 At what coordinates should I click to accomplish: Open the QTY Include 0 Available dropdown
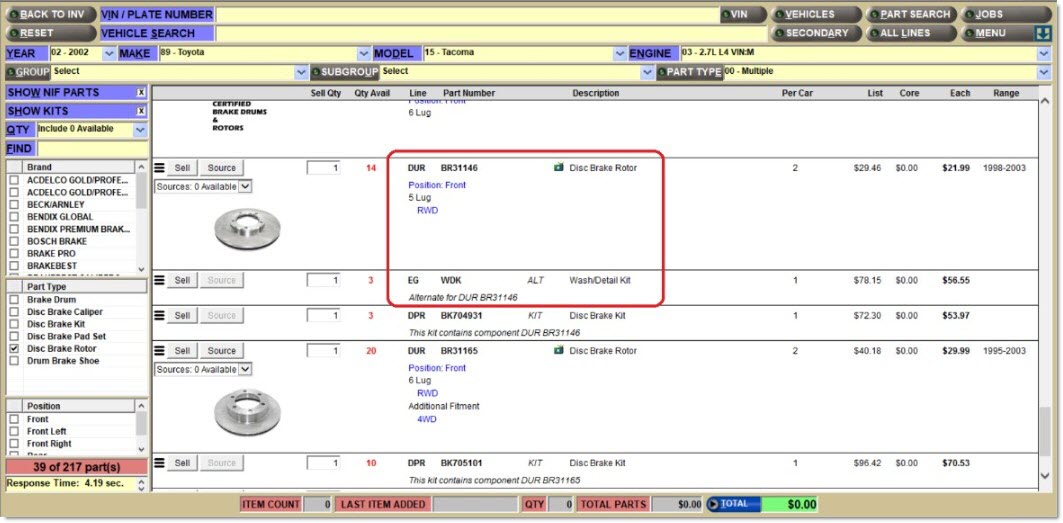coord(140,130)
